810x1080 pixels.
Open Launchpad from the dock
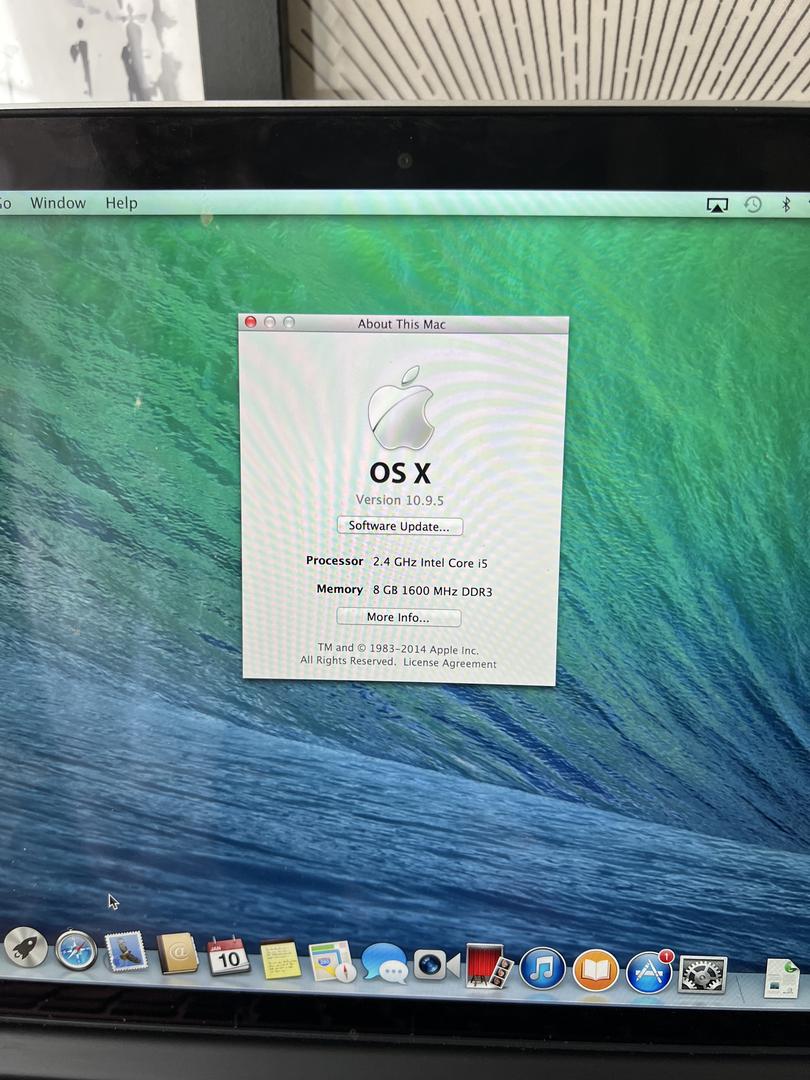click(x=26, y=946)
